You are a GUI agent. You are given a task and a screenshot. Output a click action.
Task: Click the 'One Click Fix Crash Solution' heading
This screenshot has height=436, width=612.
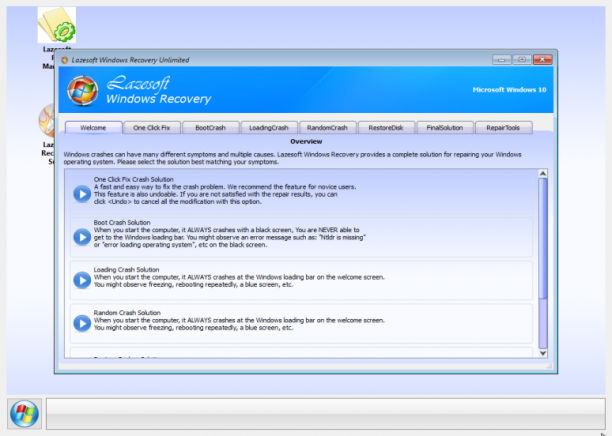click(133, 179)
